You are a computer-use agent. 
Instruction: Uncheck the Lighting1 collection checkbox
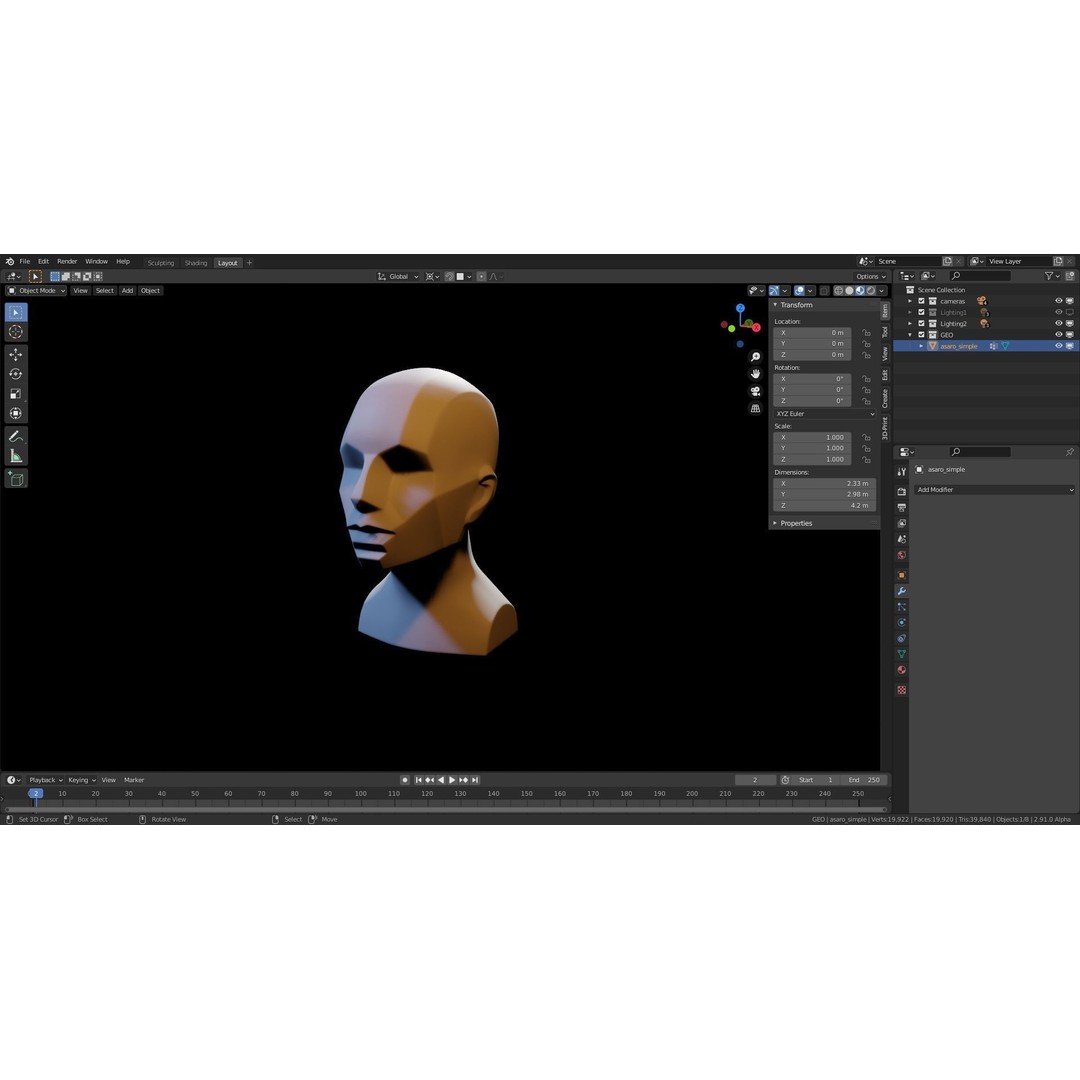pos(921,312)
